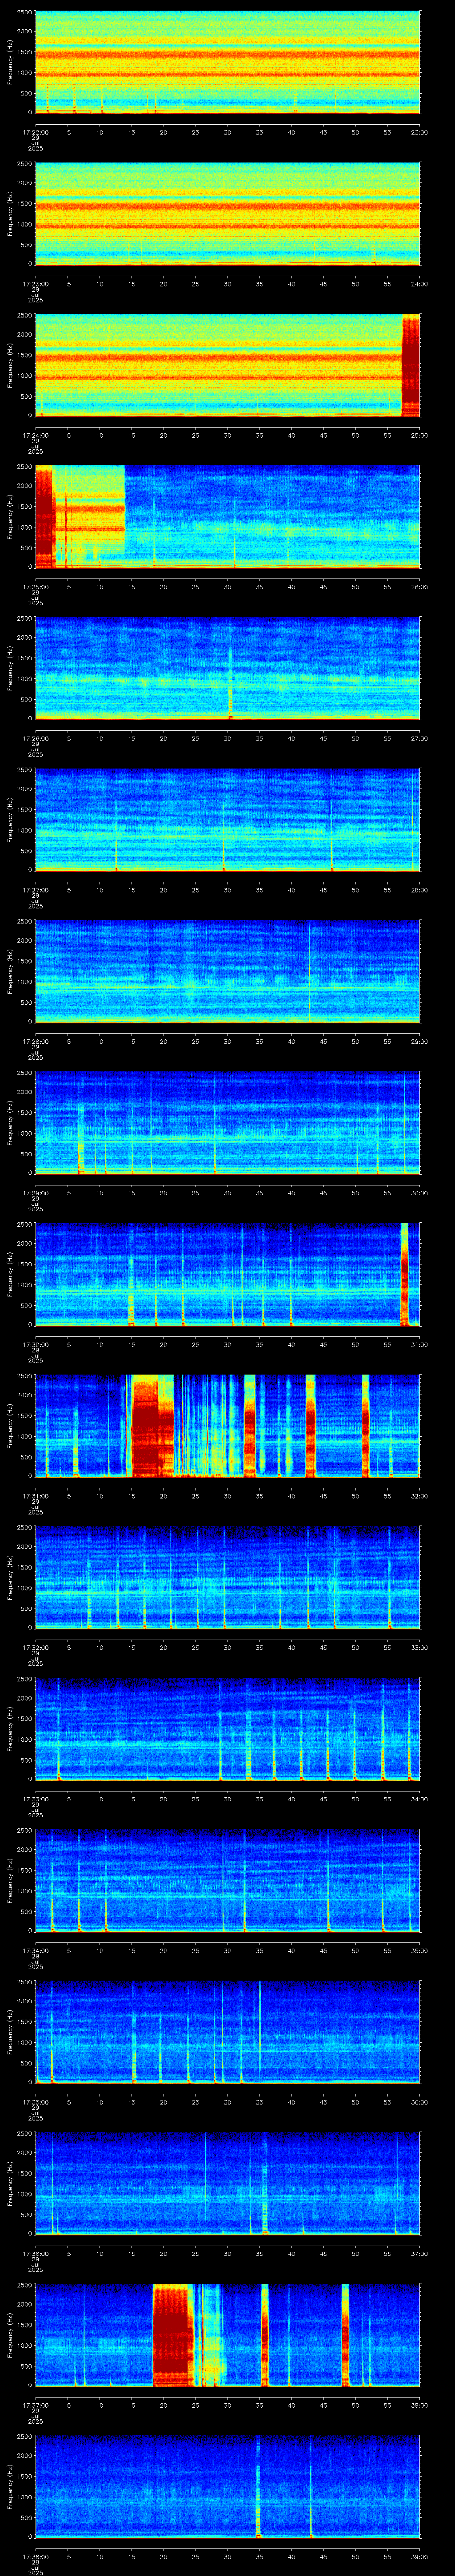The width and height of the screenshot is (455, 2576).
Task: Click 'Frequency (Hz)' axis label of the 17:31:00 panel
Action: 10,1426
